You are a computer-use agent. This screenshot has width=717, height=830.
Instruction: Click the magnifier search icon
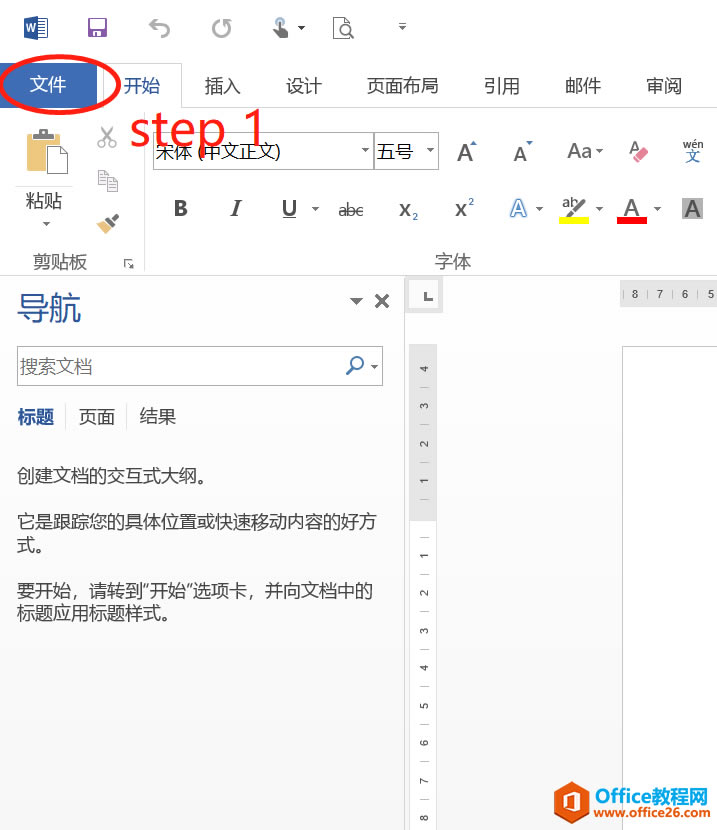pyautogui.click(x=355, y=365)
